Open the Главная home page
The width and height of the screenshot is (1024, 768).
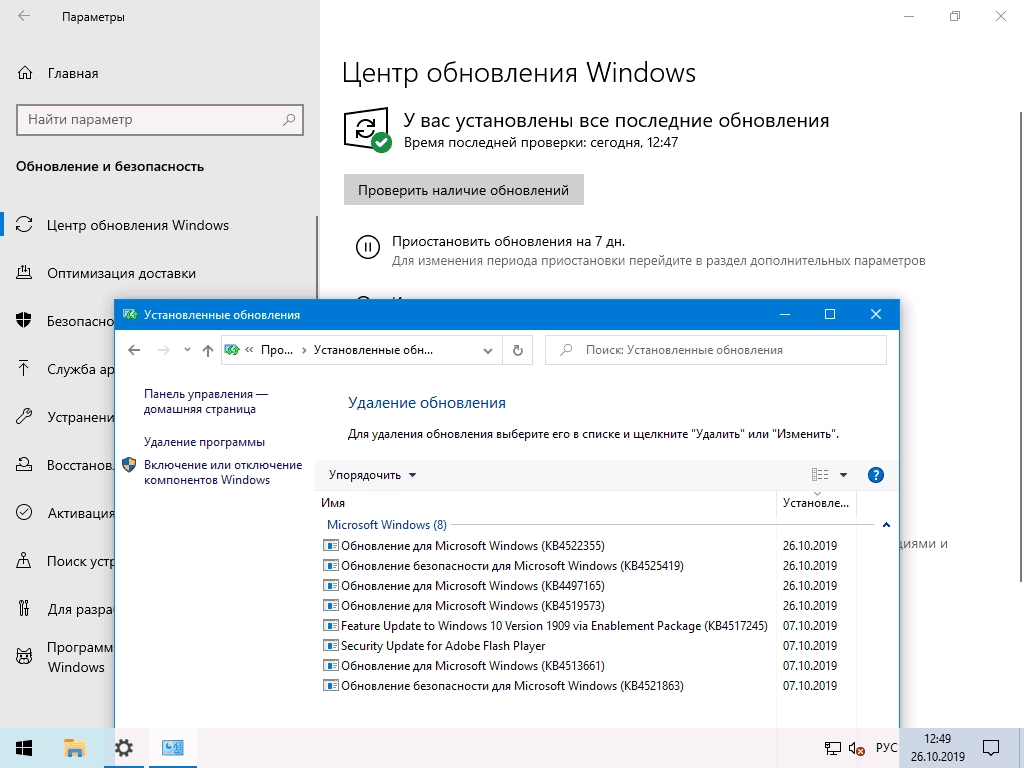pyautogui.click(x=72, y=73)
